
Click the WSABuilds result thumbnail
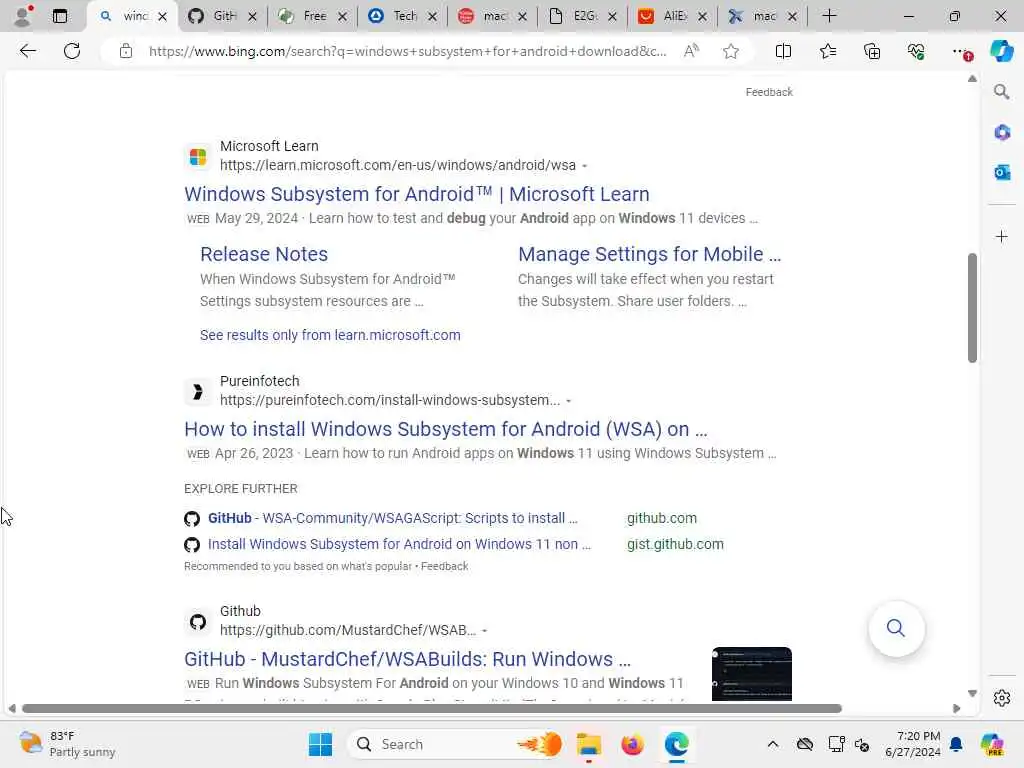[x=752, y=673]
